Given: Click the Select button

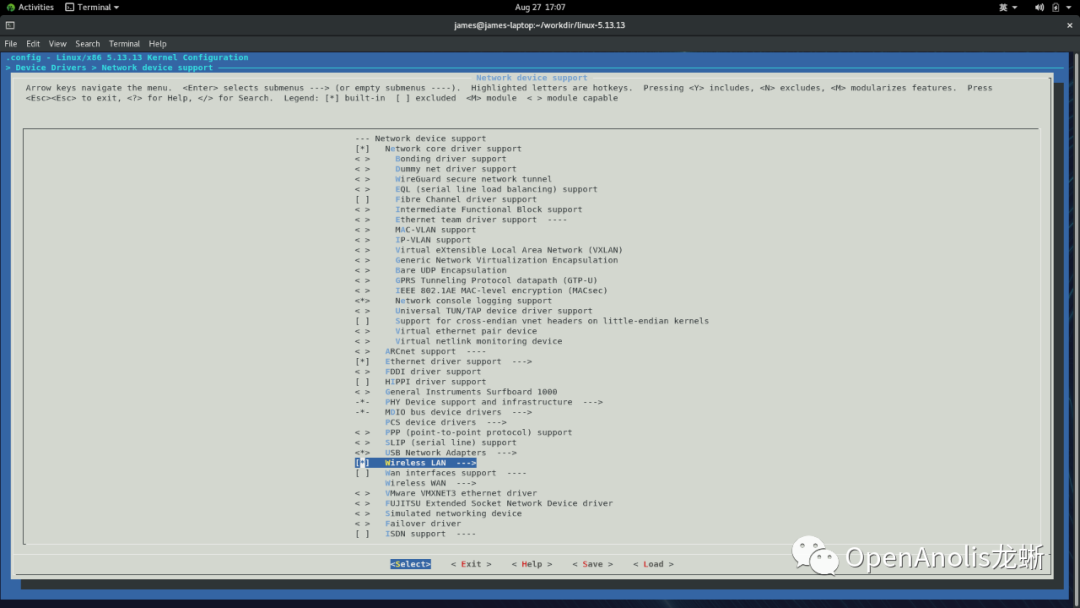Looking at the screenshot, I should pos(411,564).
